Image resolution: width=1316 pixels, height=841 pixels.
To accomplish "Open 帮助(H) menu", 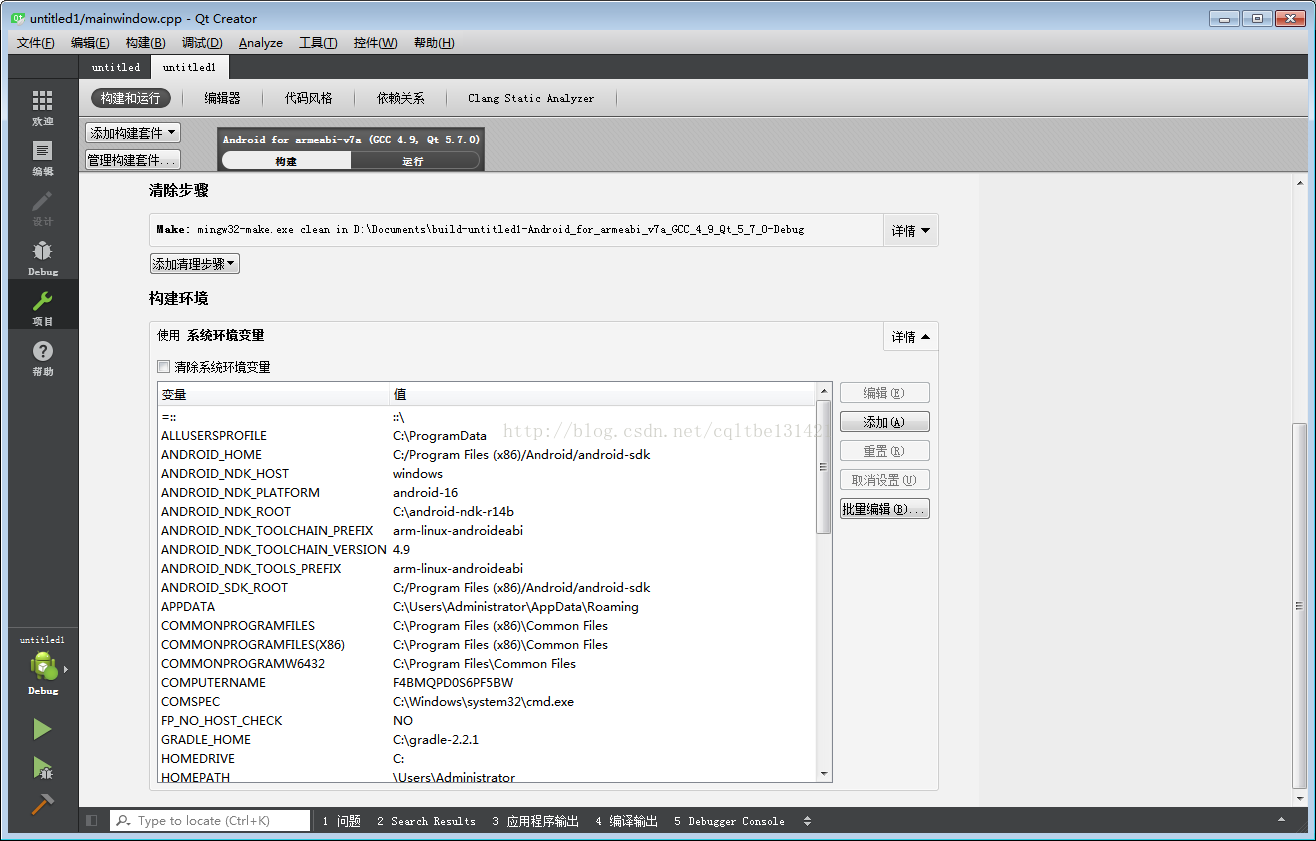I will coord(434,43).
